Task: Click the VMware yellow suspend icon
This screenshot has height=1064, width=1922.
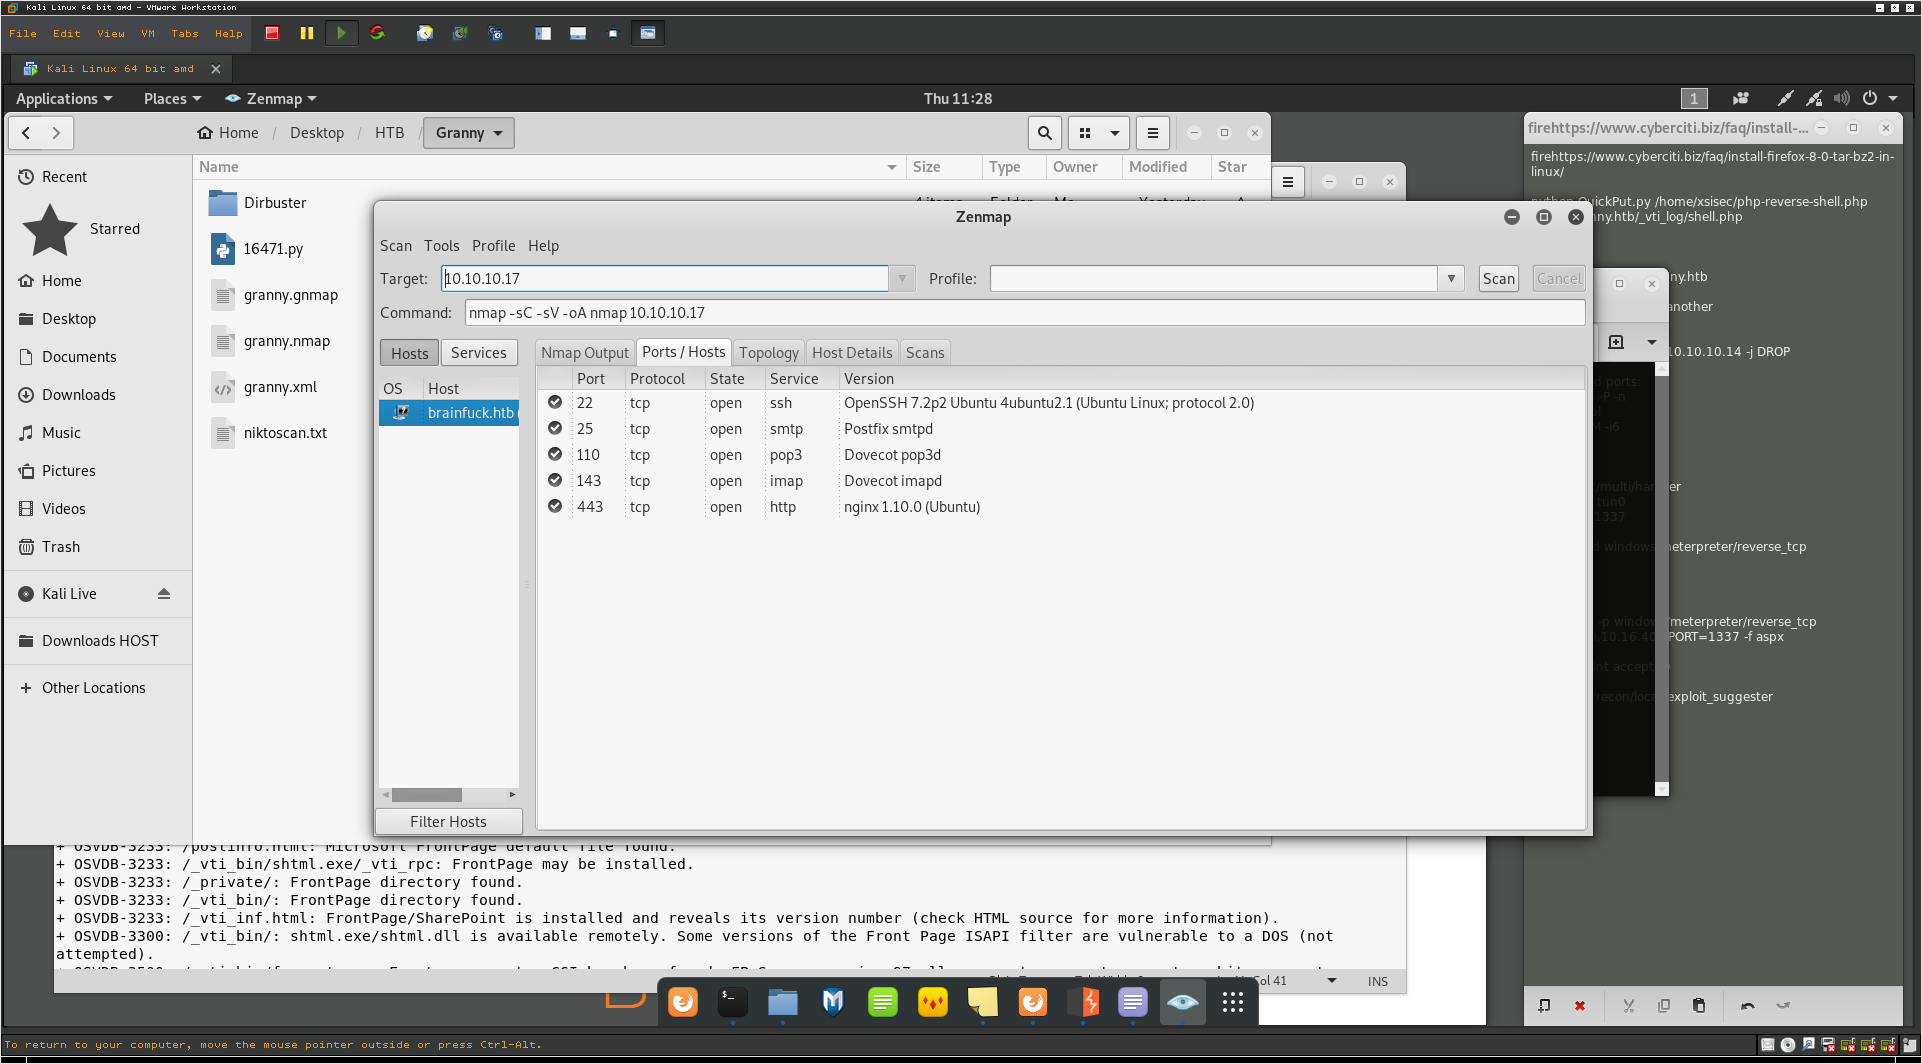Action: click(307, 33)
